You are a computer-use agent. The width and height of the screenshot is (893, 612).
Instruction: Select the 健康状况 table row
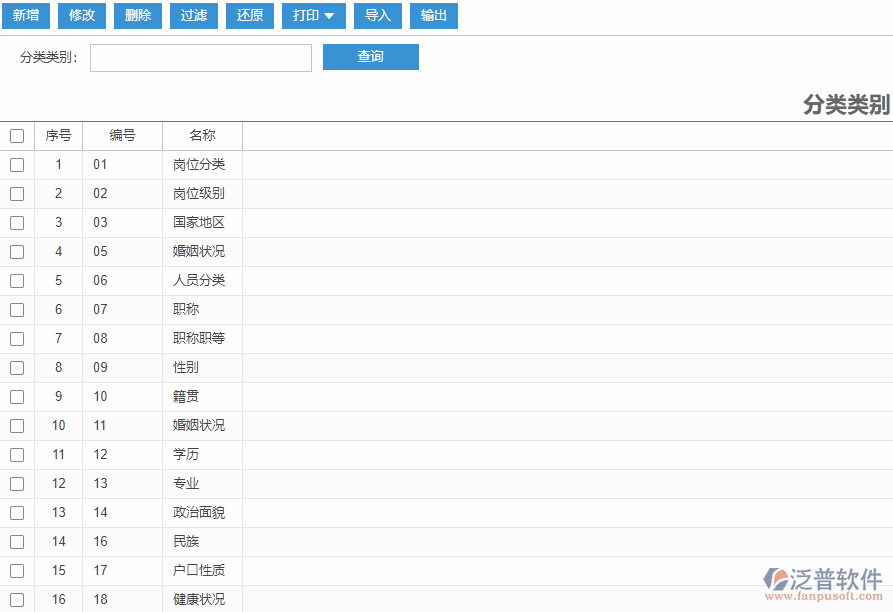[x=202, y=599]
